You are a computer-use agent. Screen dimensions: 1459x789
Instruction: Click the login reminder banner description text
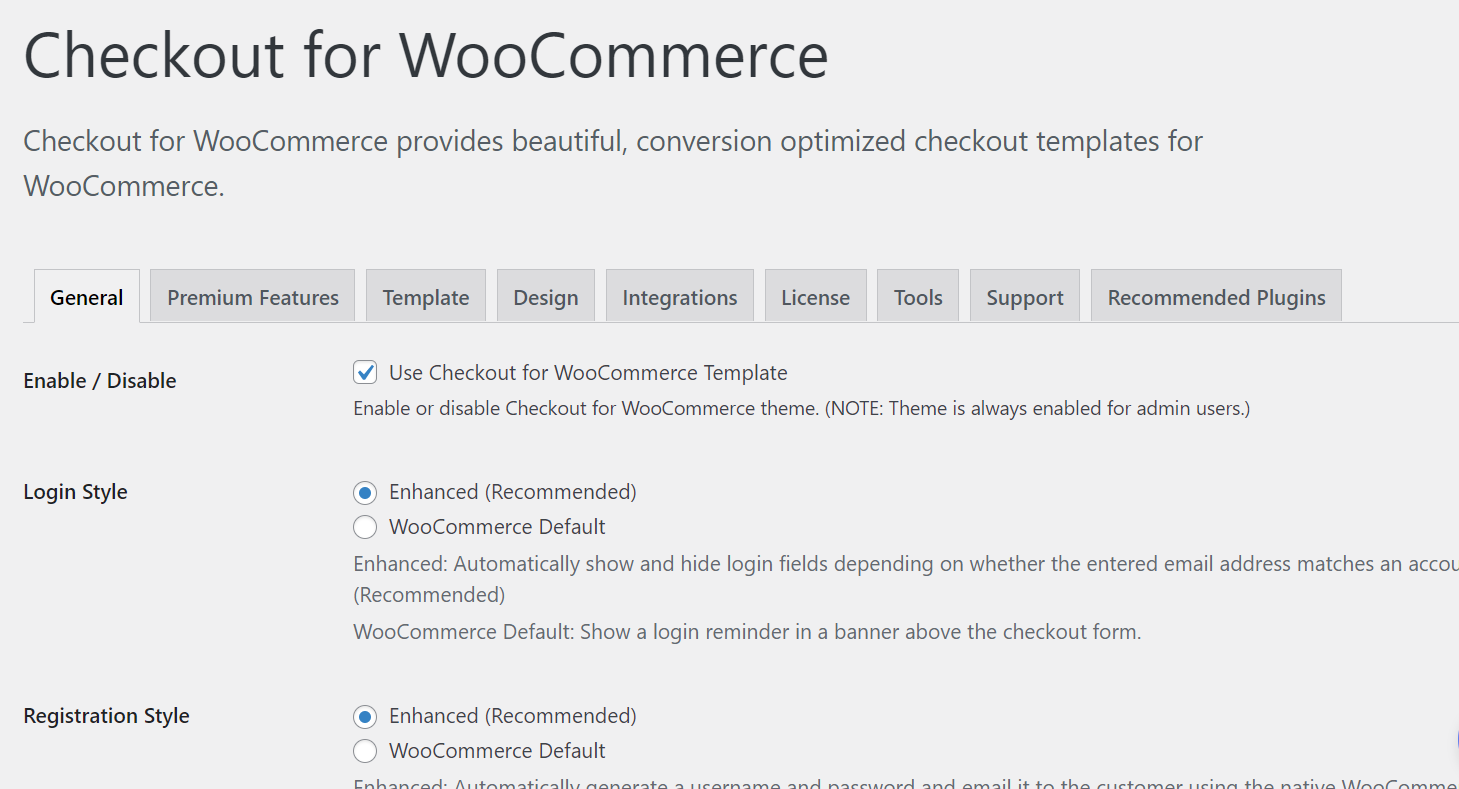[x=747, y=632]
